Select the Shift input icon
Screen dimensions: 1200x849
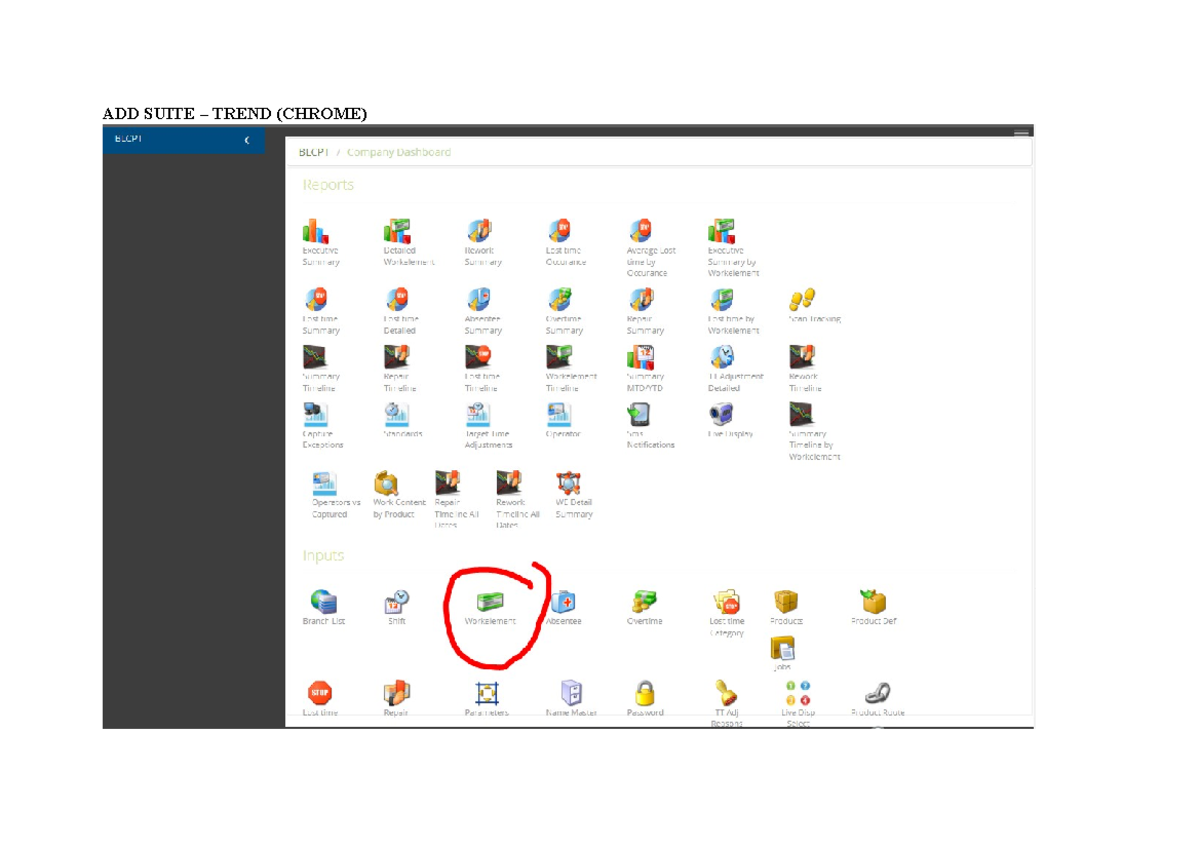pyautogui.click(x=397, y=603)
